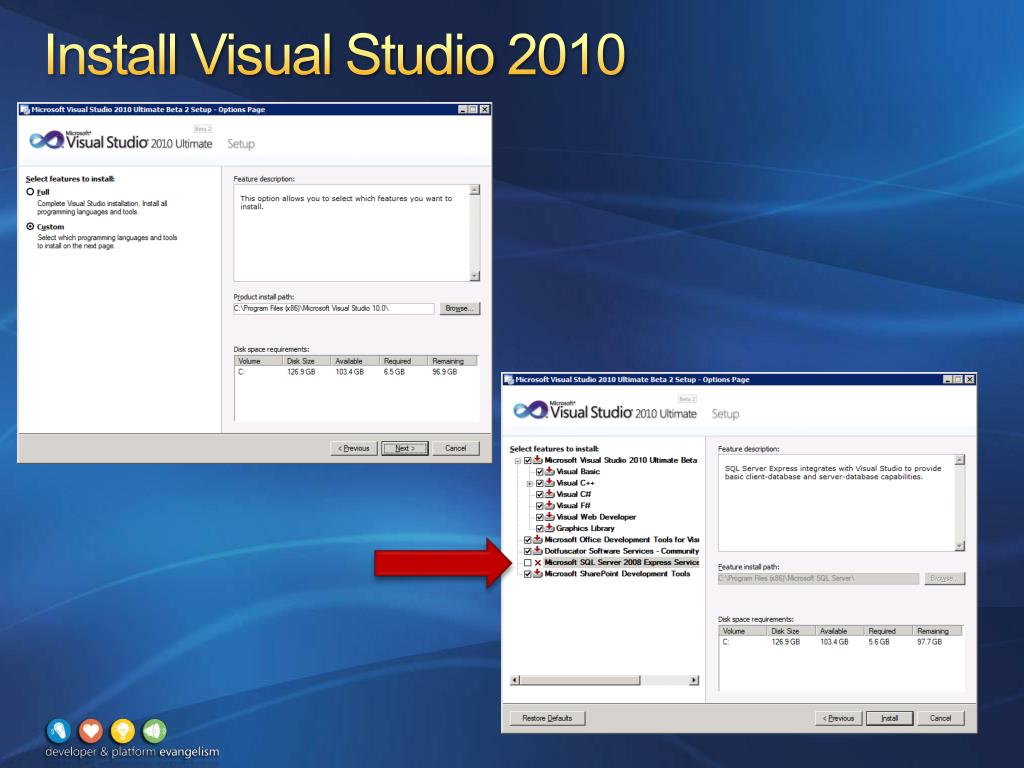The image size is (1024, 768).
Task: Click the second window's title bar icon
Action: coord(509,379)
